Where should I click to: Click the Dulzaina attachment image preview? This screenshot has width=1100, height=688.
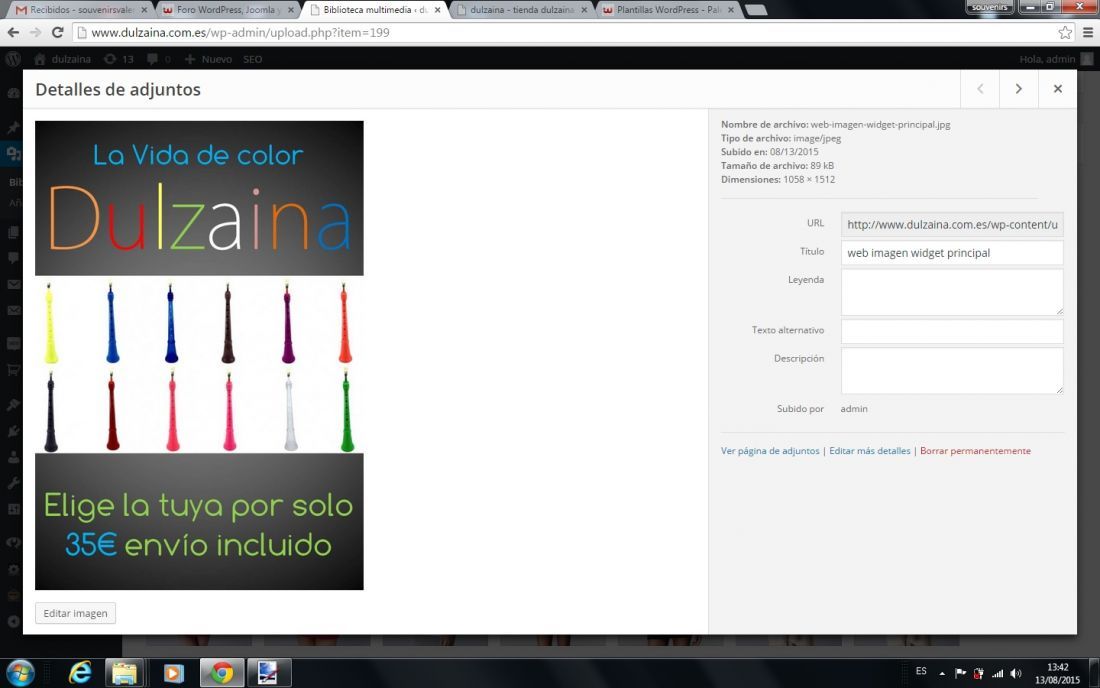199,355
